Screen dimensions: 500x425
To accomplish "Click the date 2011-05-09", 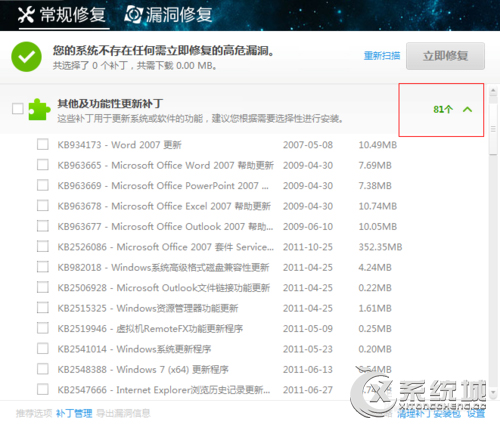I will pos(308,329).
